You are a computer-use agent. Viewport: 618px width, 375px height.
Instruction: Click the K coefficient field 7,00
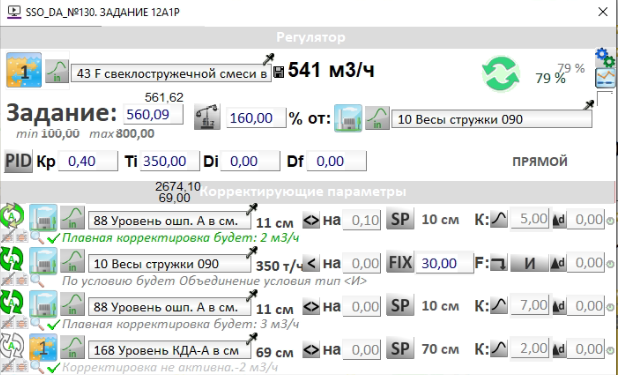coord(530,305)
